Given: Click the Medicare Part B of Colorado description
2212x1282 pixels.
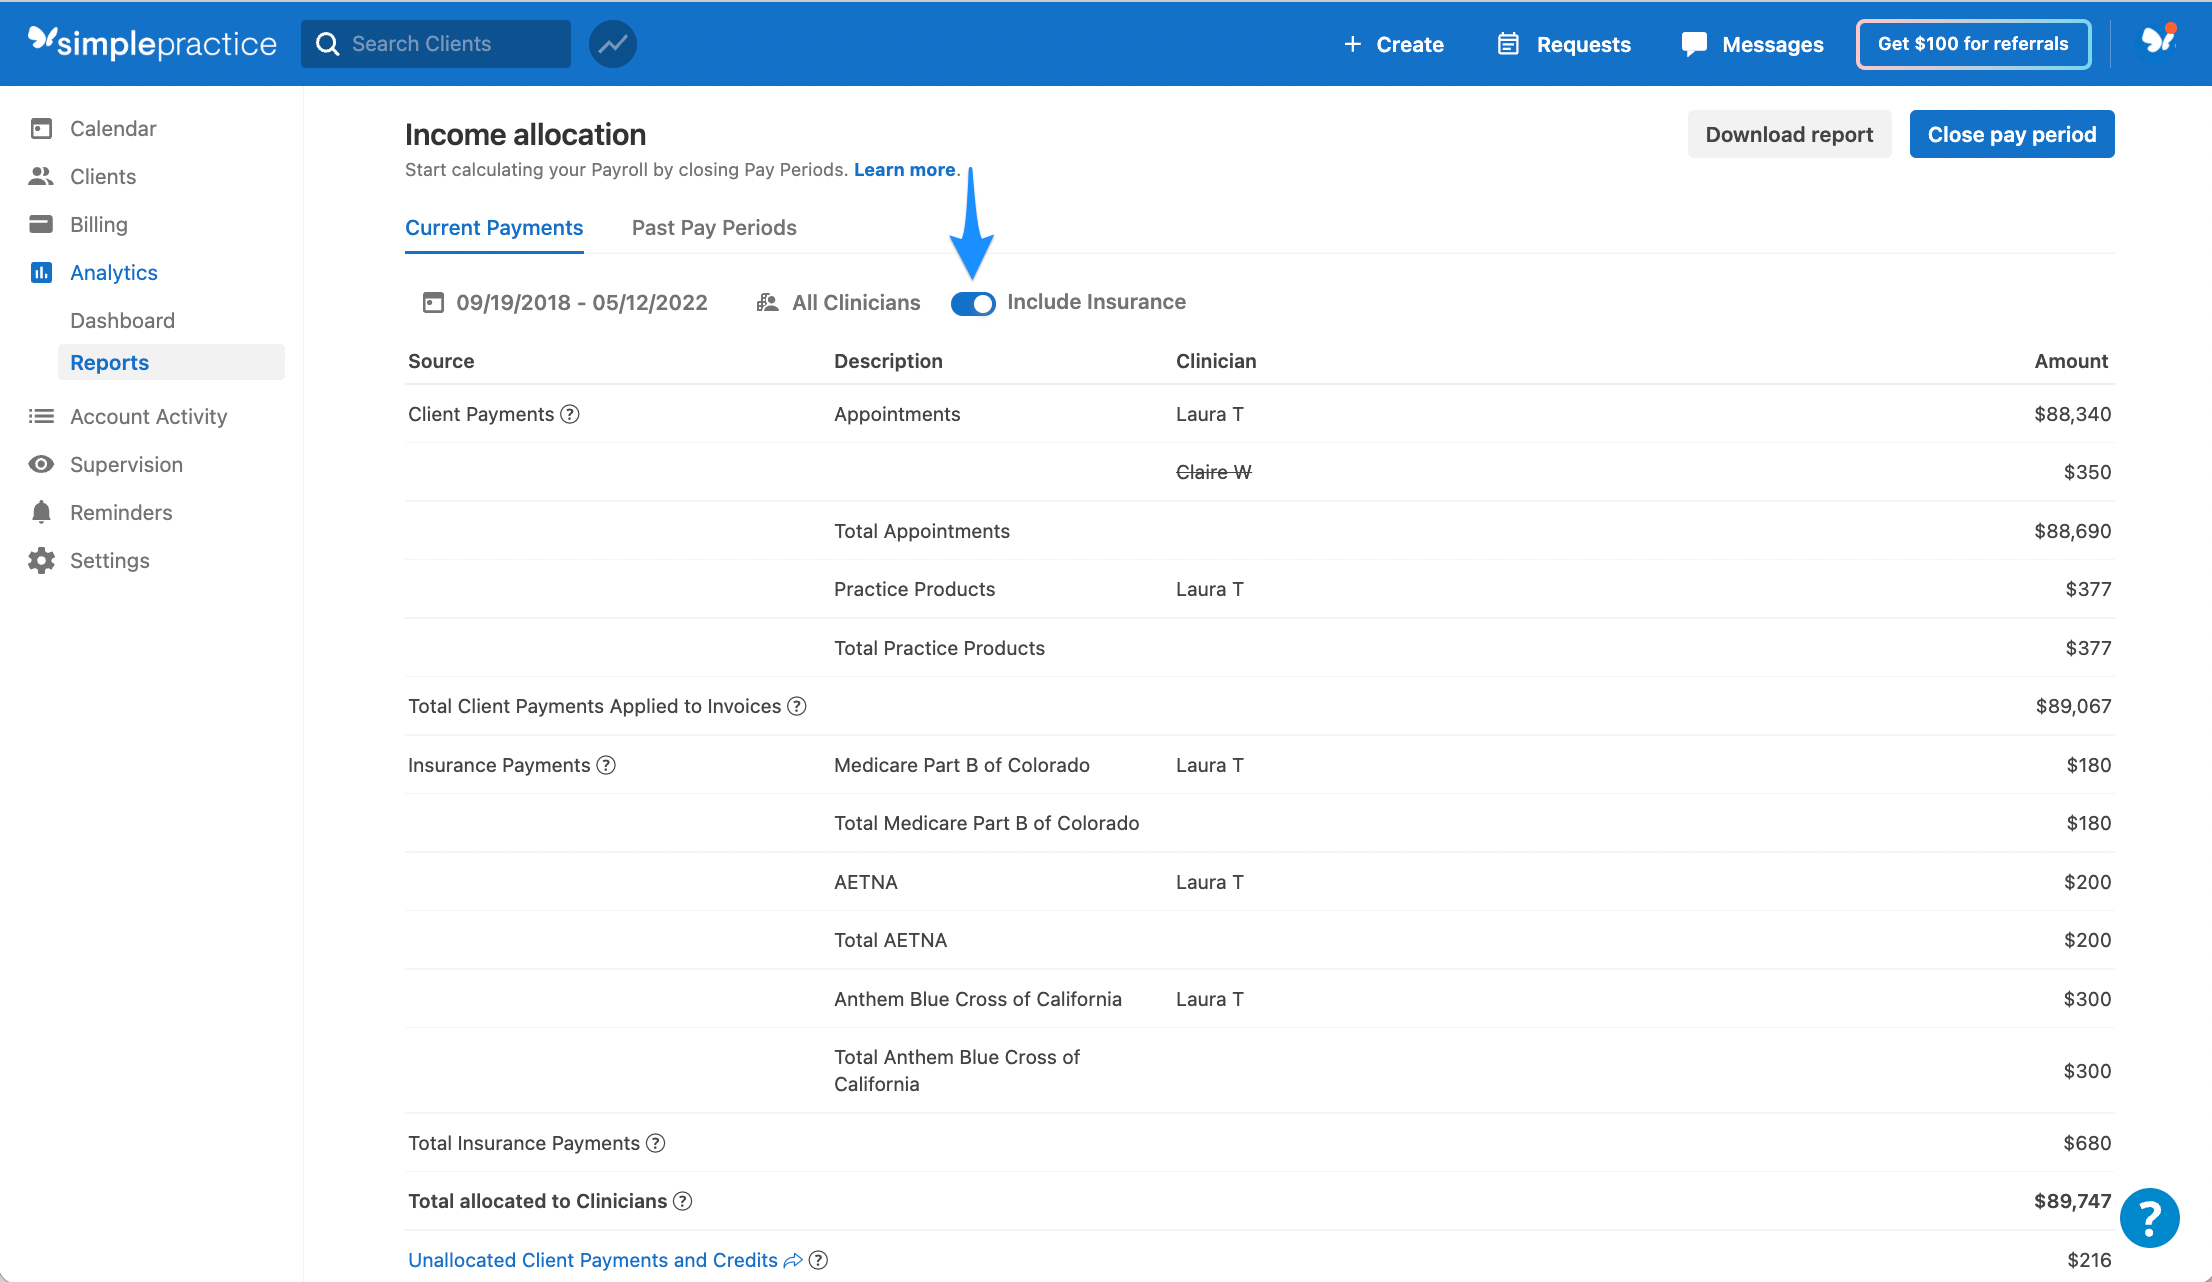Looking at the screenshot, I should click(961, 765).
